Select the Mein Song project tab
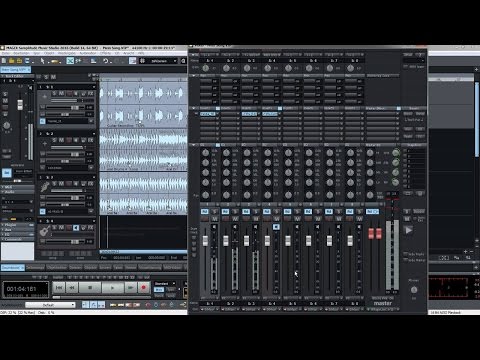 point(15,70)
